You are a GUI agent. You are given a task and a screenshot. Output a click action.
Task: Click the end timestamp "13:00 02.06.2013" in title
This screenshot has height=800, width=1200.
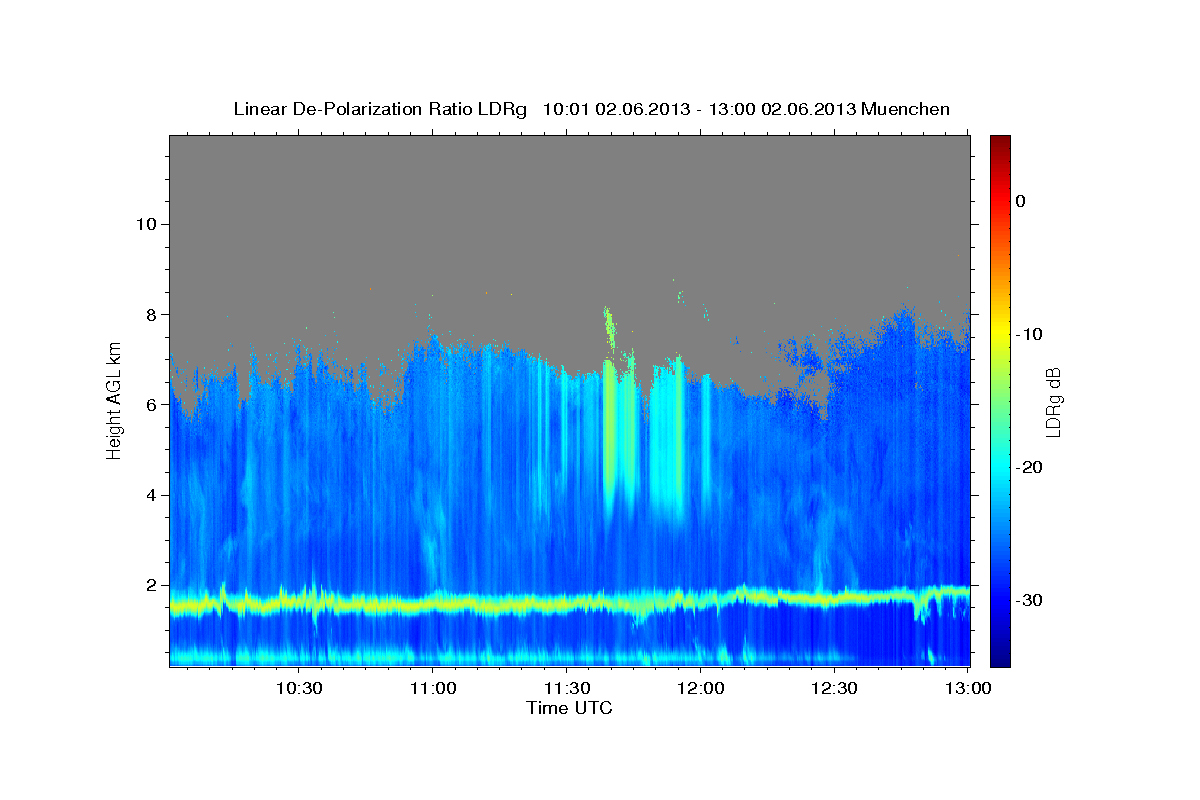(782, 109)
